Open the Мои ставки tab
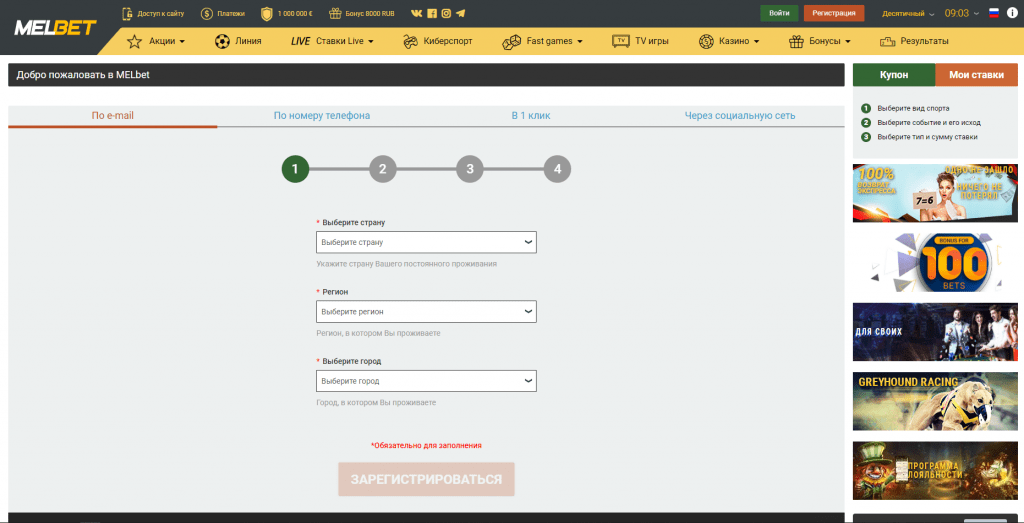 [976, 75]
